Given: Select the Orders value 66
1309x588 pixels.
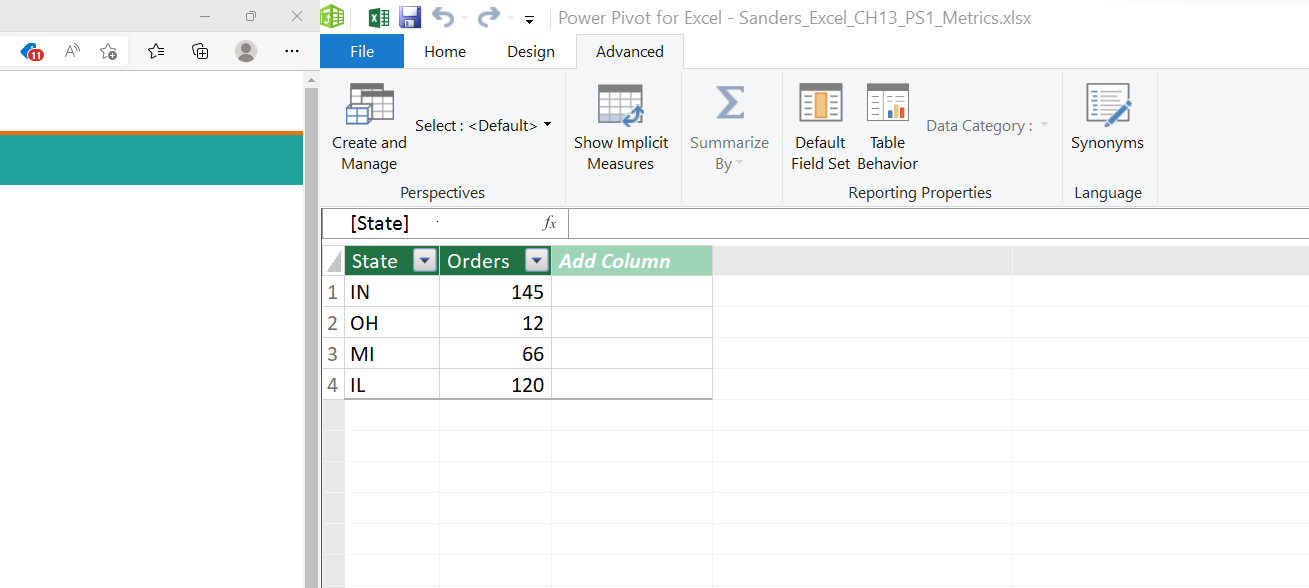Looking at the screenshot, I should coord(495,354).
